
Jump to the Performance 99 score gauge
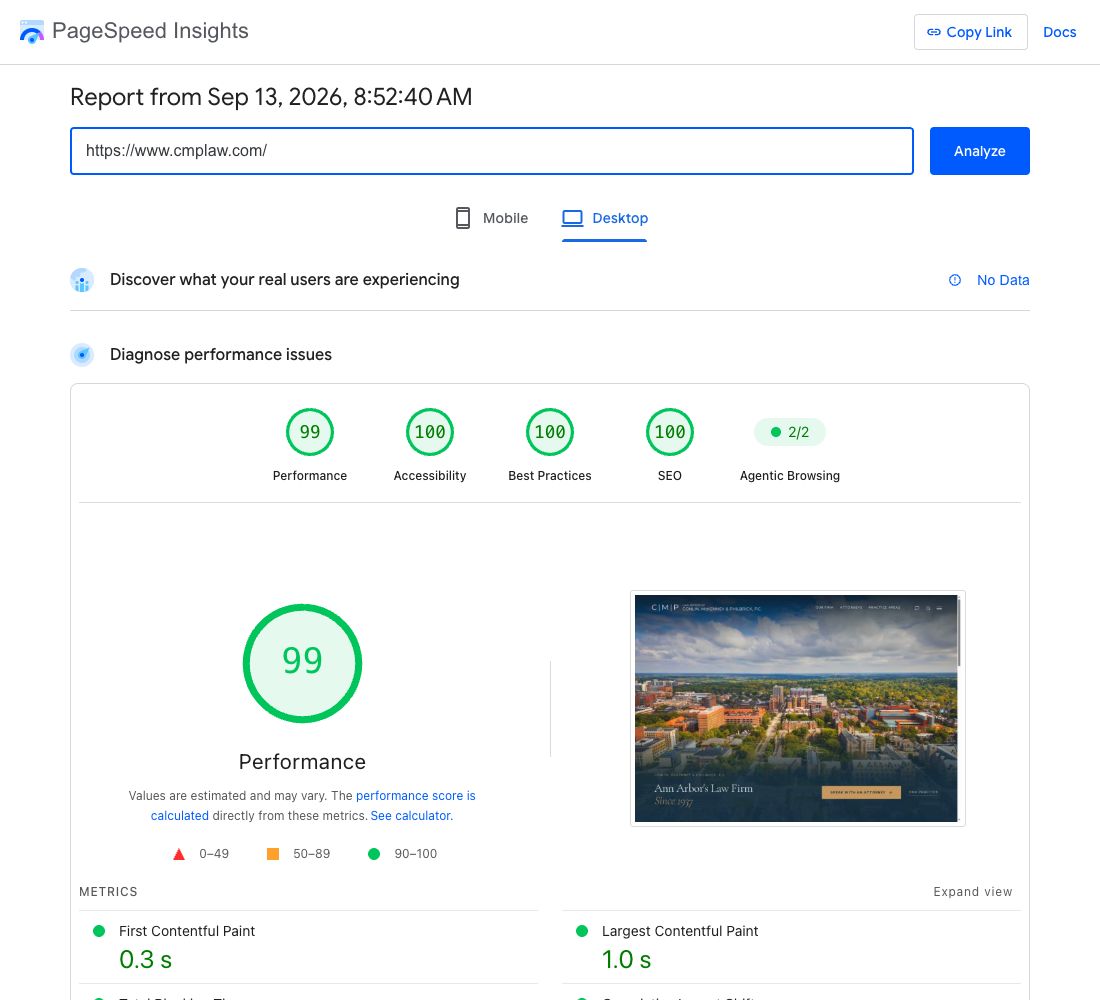[x=310, y=432]
